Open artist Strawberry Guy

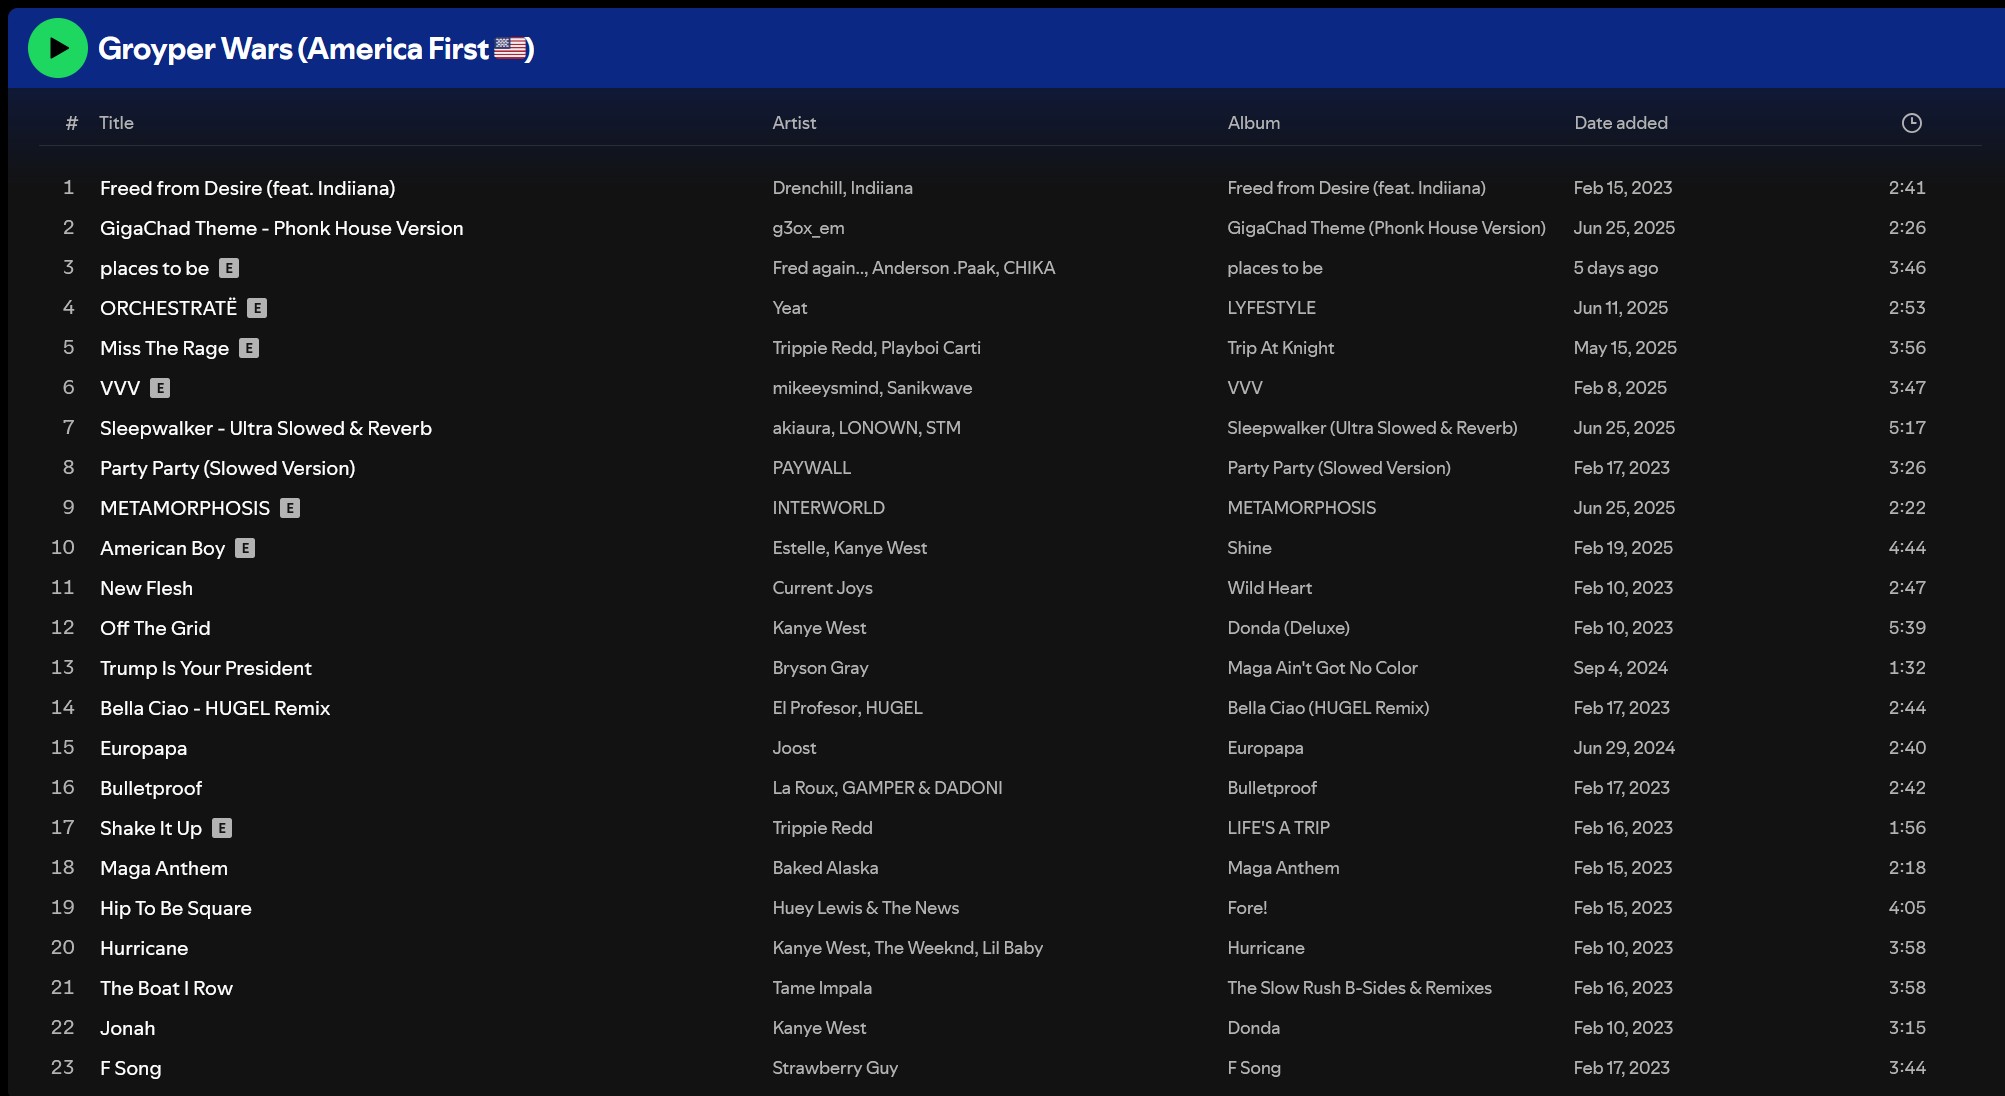835,1068
